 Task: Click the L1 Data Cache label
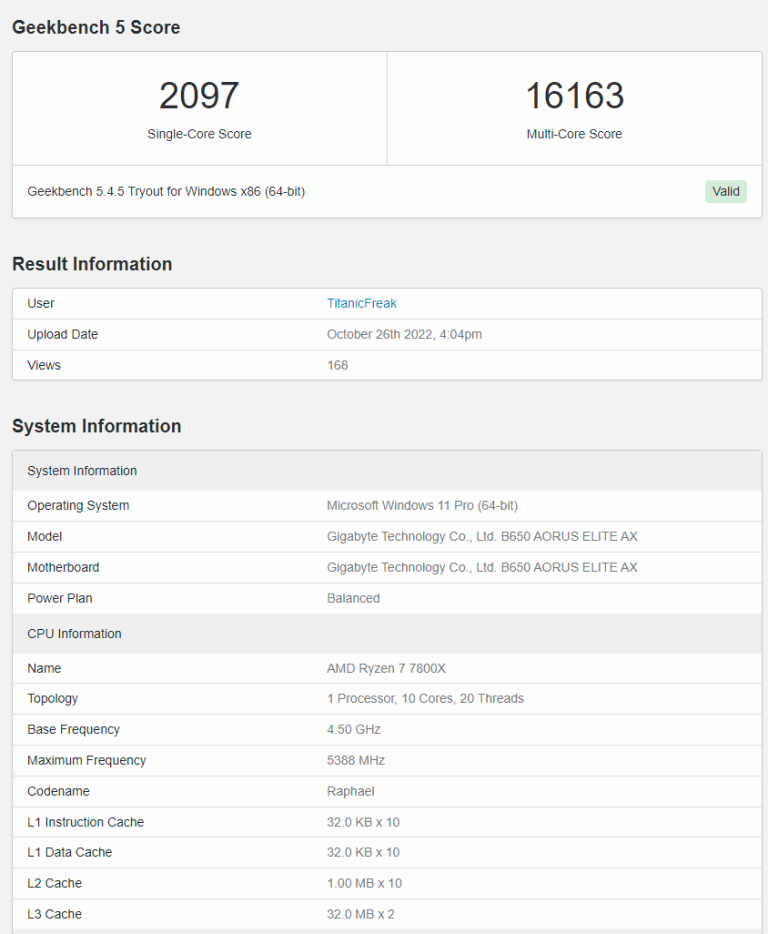tap(69, 852)
